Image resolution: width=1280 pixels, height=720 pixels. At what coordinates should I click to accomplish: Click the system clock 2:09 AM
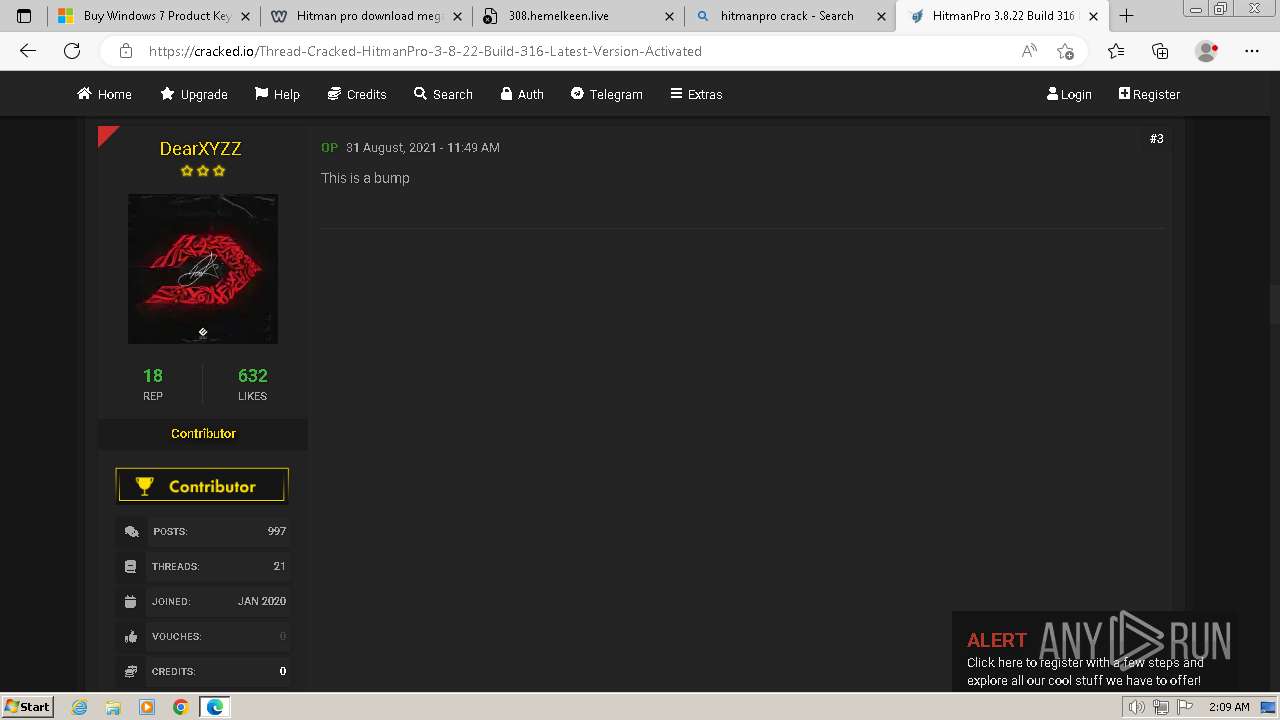1229,707
